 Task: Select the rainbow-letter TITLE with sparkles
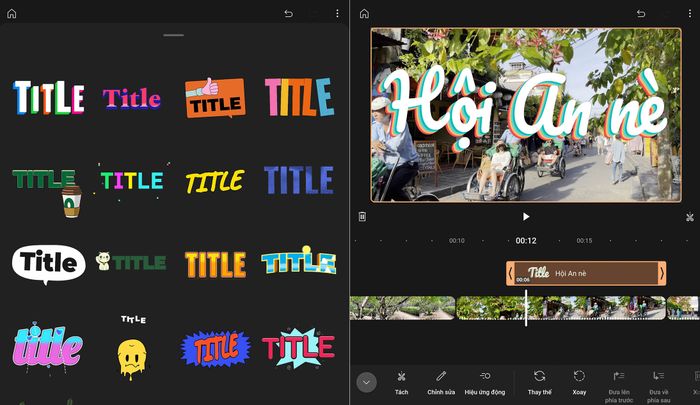(x=132, y=181)
